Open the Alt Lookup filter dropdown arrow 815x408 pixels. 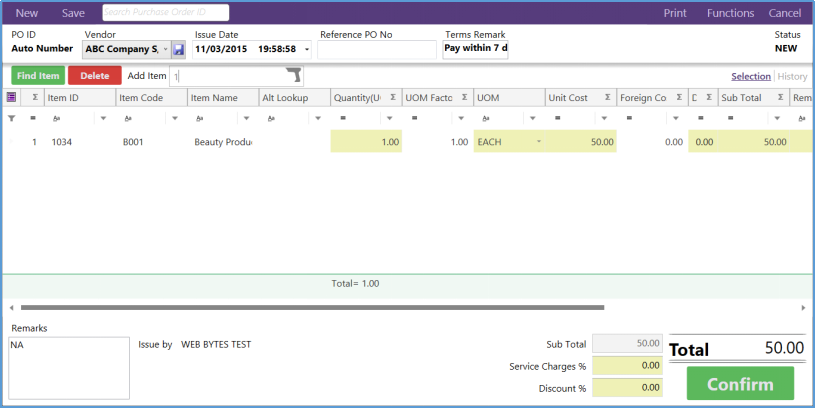point(318,119)
